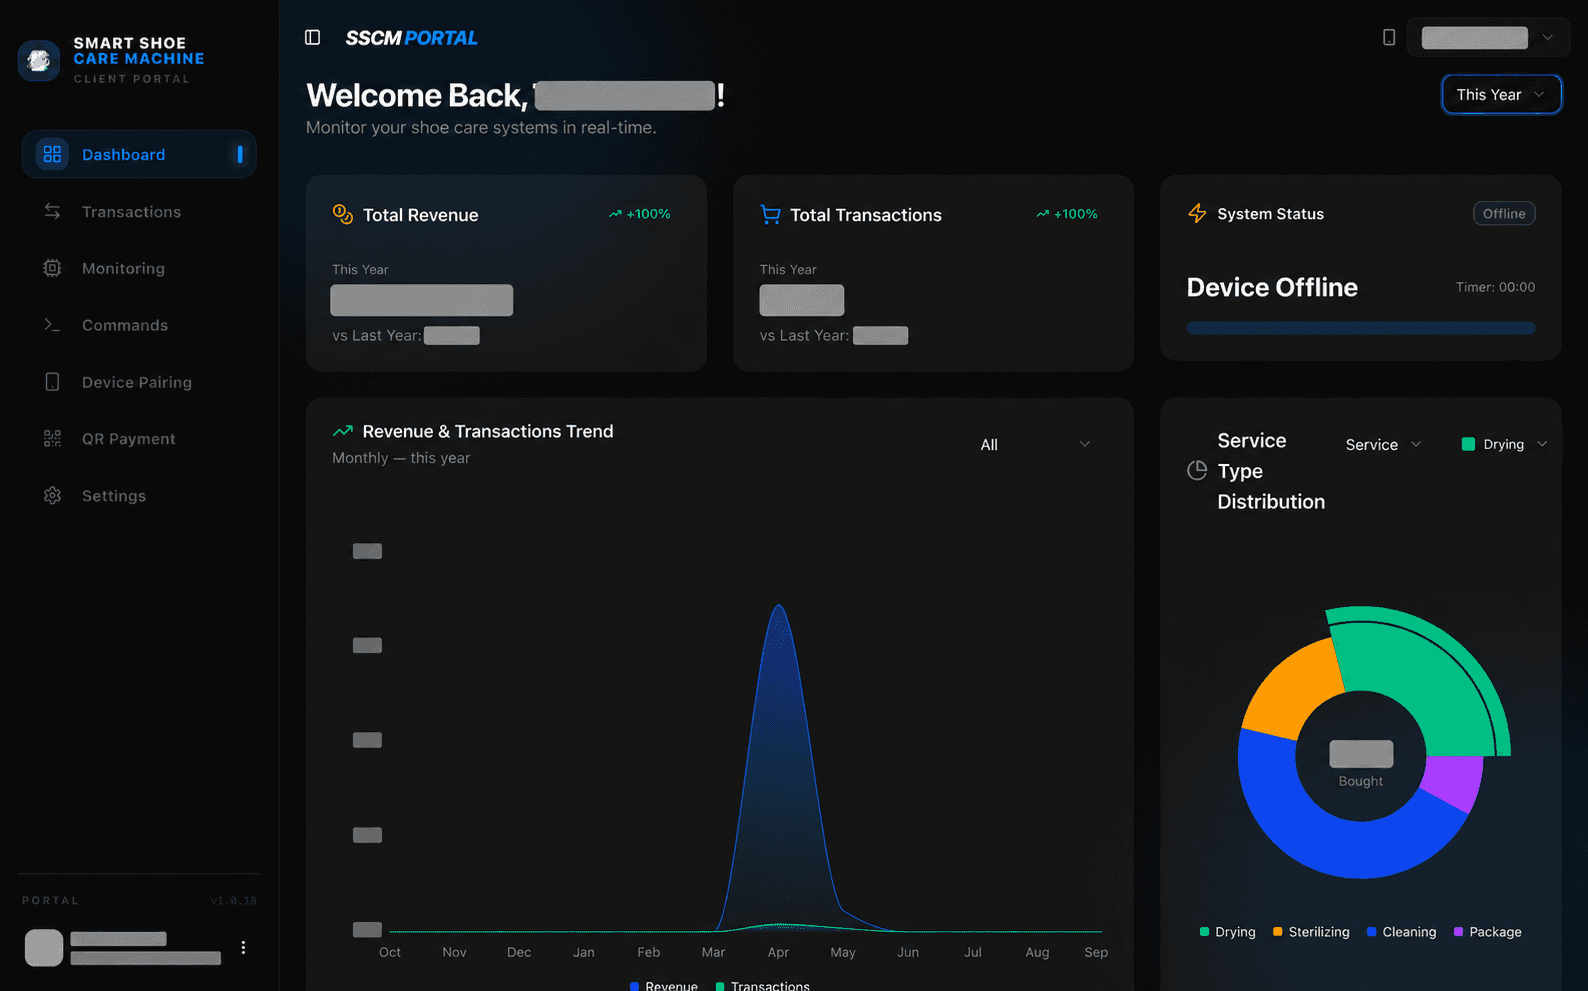Toggle the sidebar panel icon
Image resolution: width=1588 pixels, height=991 pixels.
[313, 37]
